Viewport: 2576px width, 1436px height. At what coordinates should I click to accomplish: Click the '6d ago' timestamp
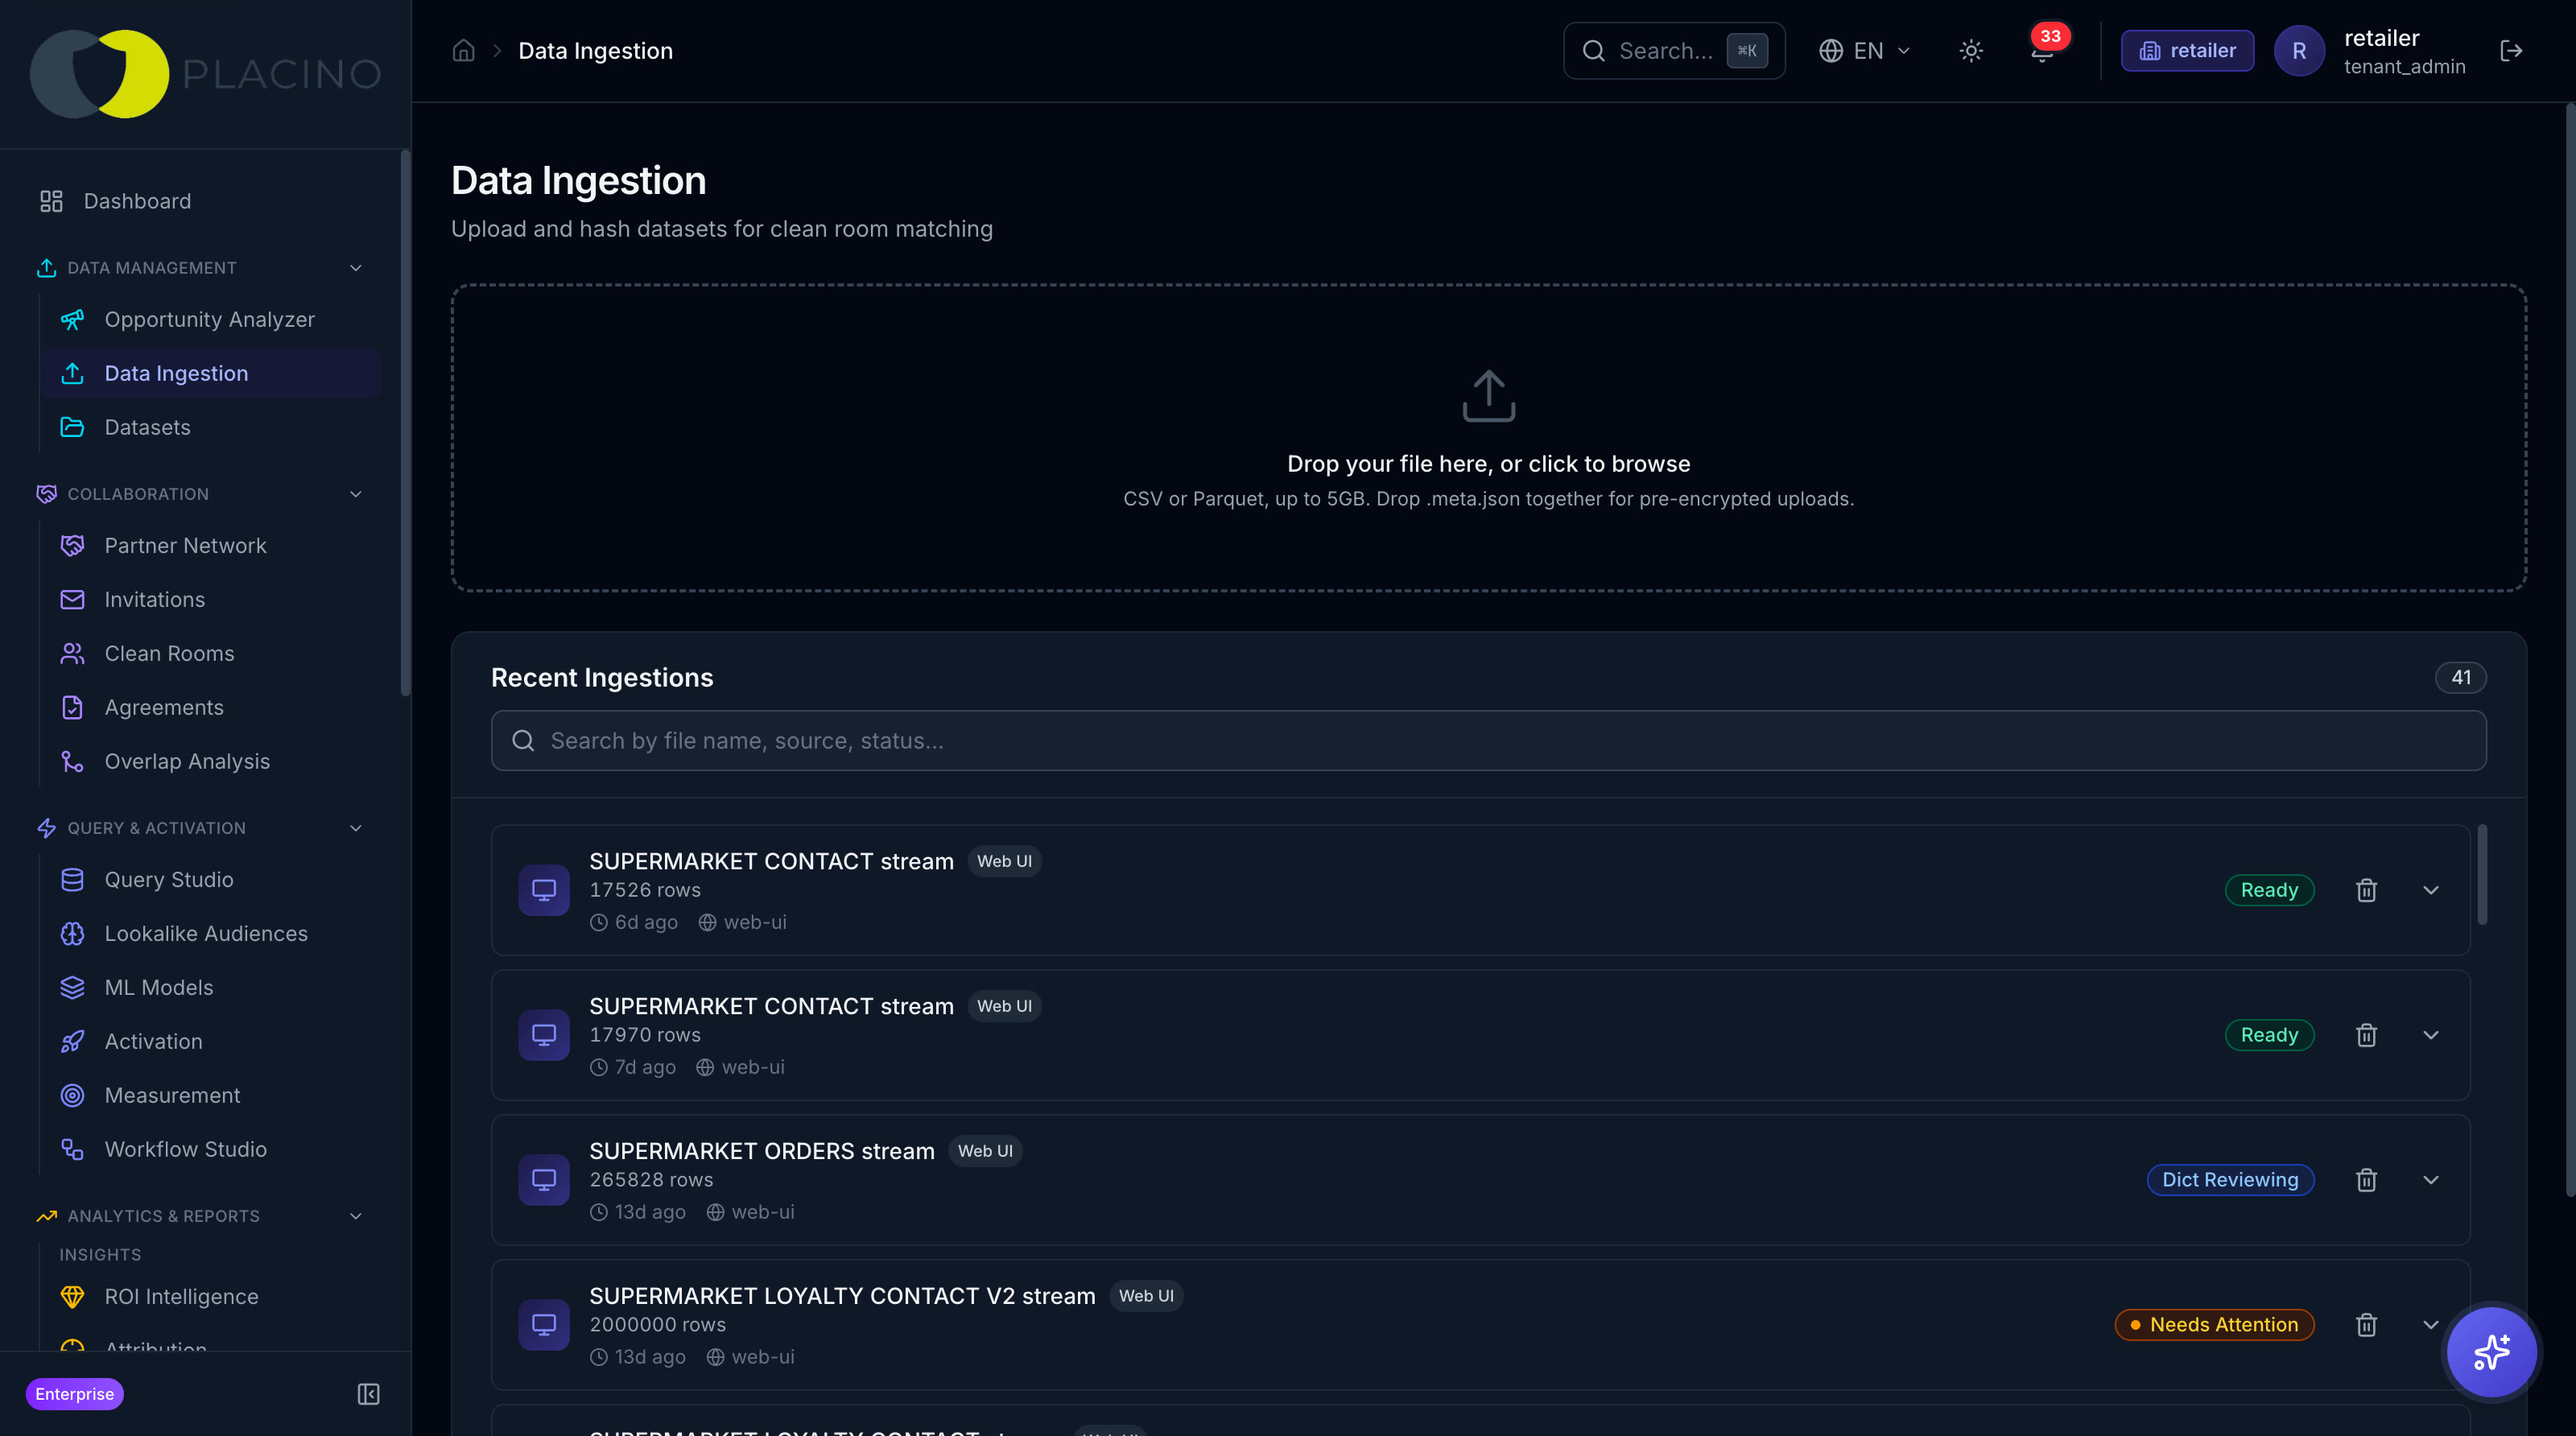pos(645,922)
